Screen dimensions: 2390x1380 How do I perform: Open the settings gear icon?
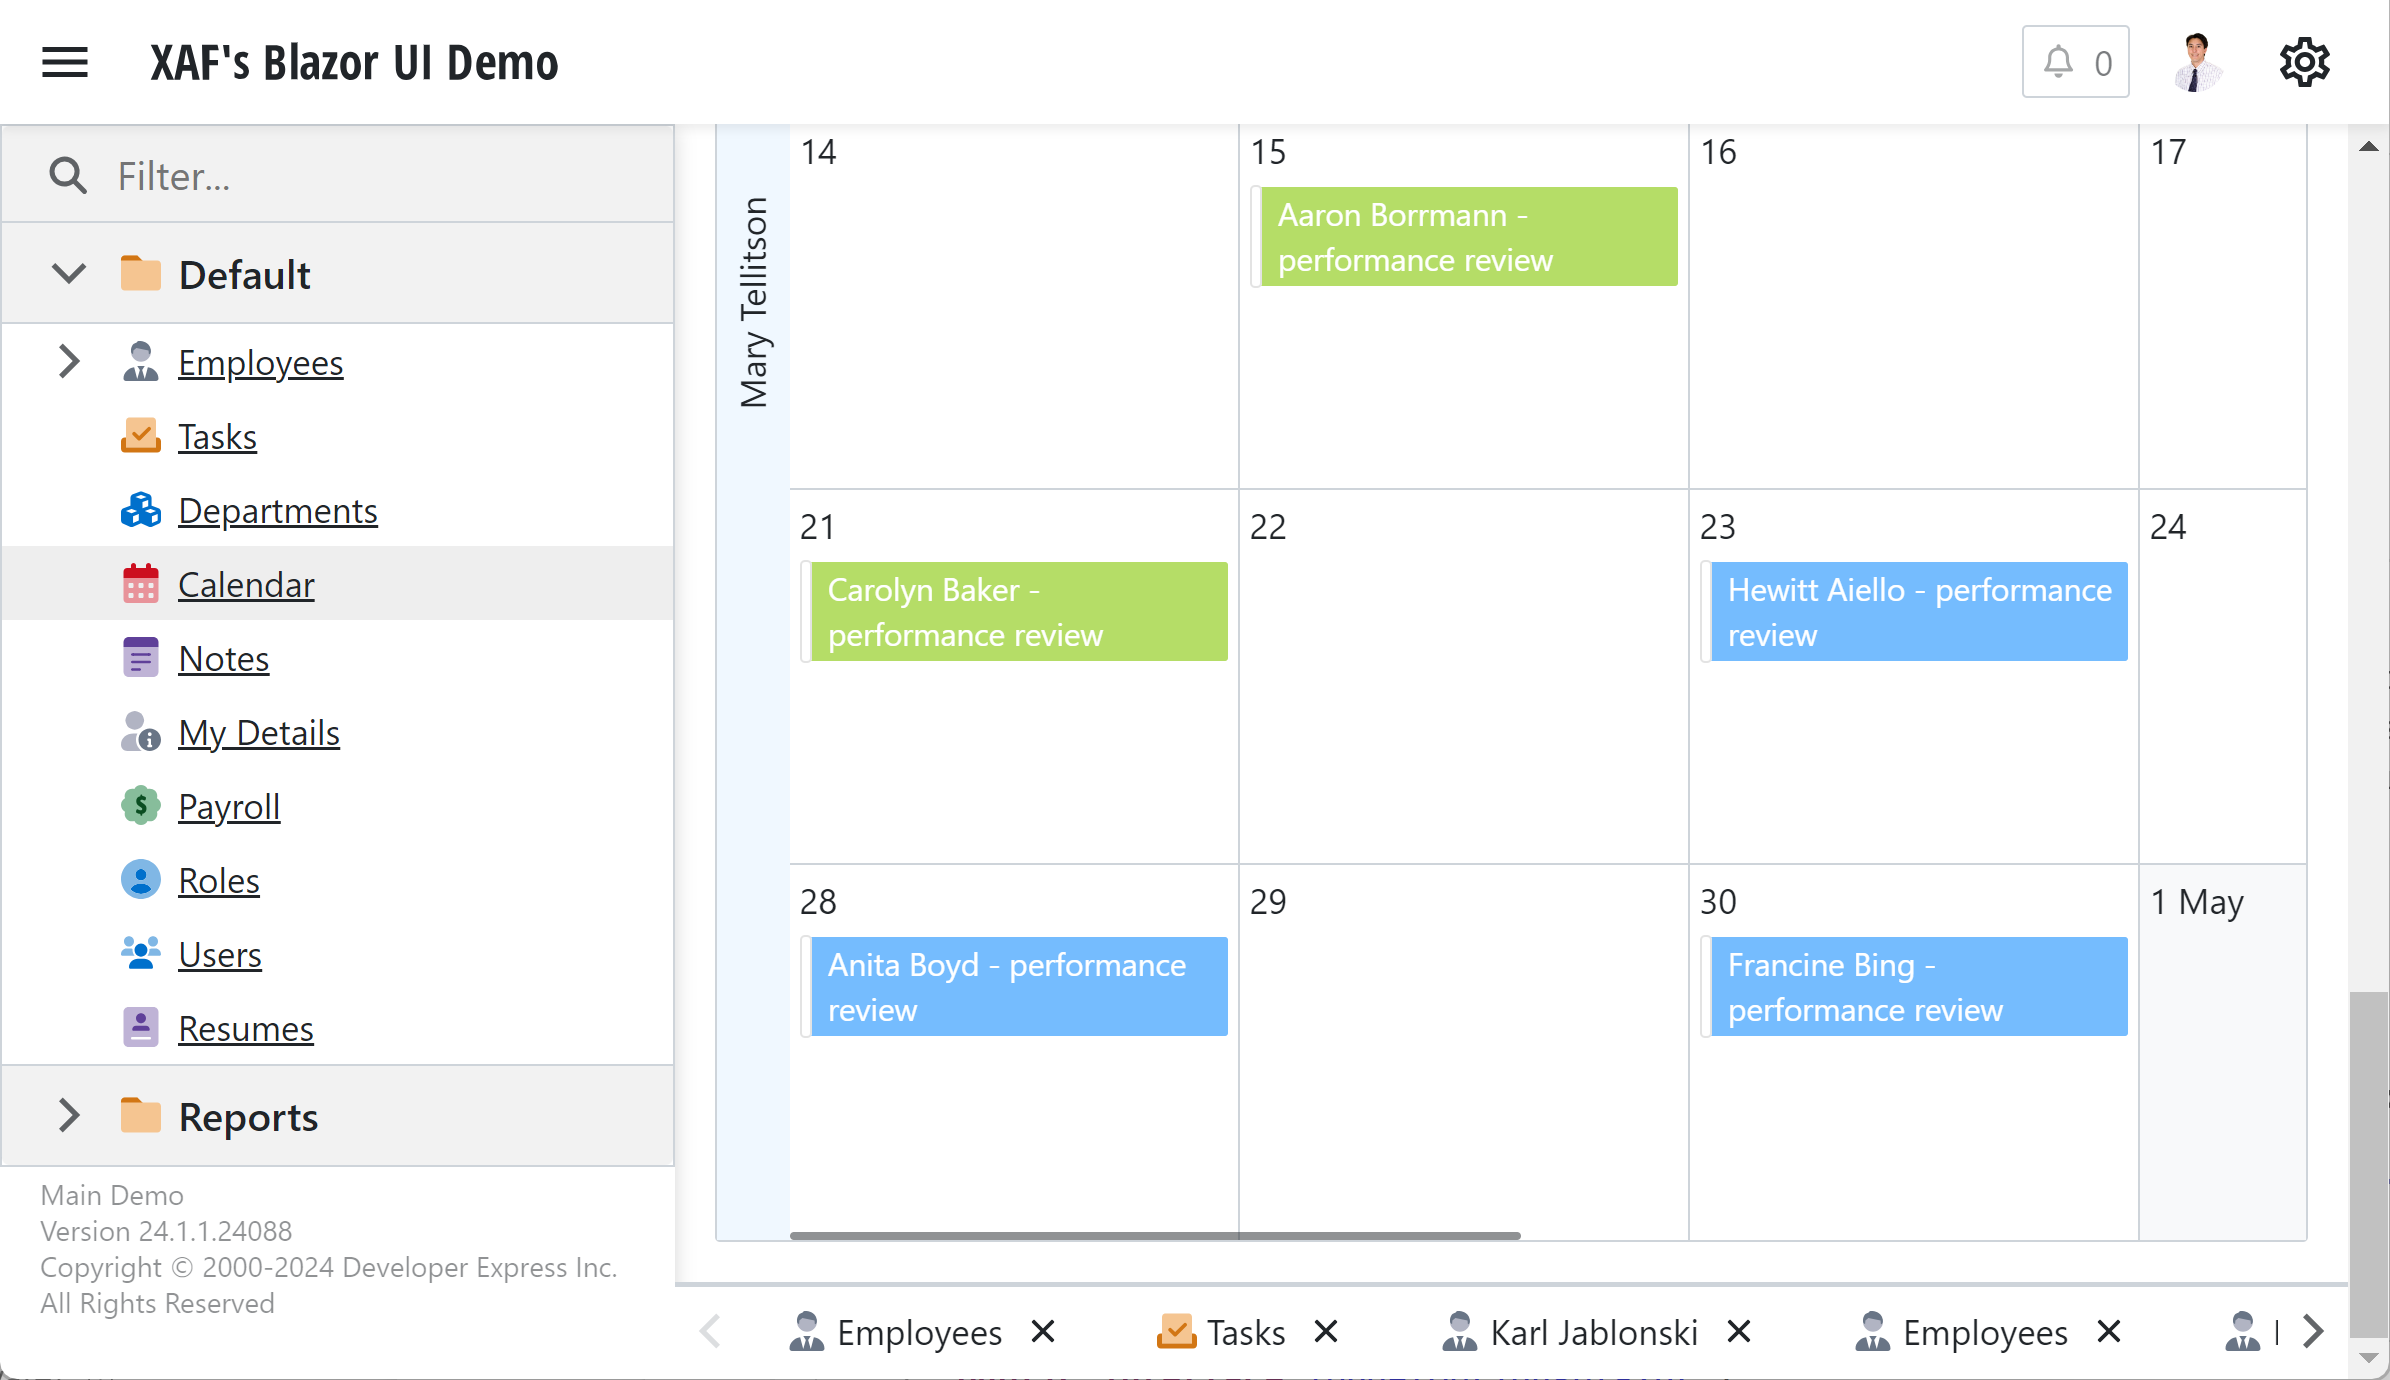tap(2304, 63)
